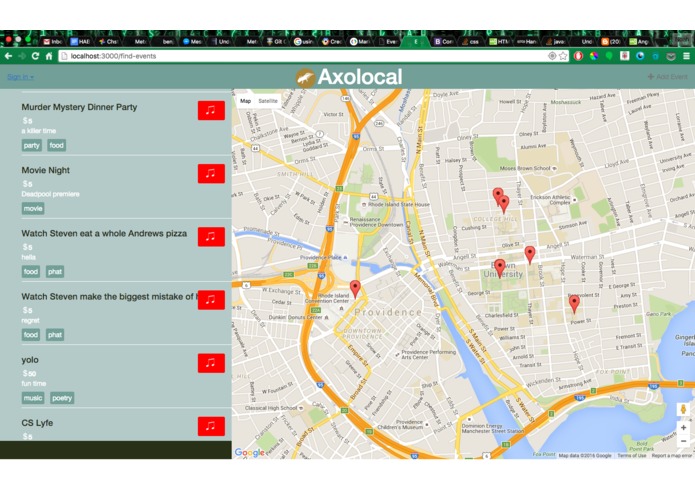Click the Movie Night event title

[x=46, y=170]
